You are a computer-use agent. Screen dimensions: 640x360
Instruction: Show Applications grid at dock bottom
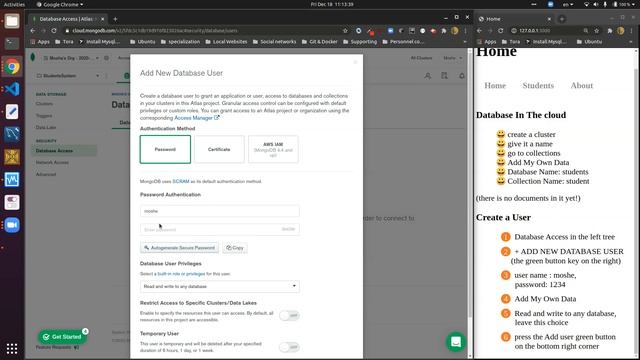[x=12, y=348]
